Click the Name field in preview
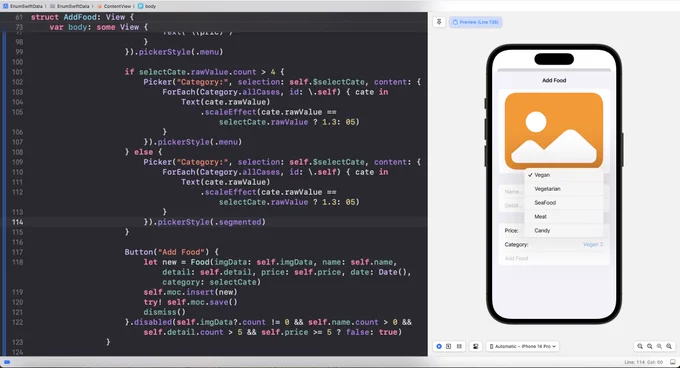This screenshot has width=680, height=368. [512, 192]
